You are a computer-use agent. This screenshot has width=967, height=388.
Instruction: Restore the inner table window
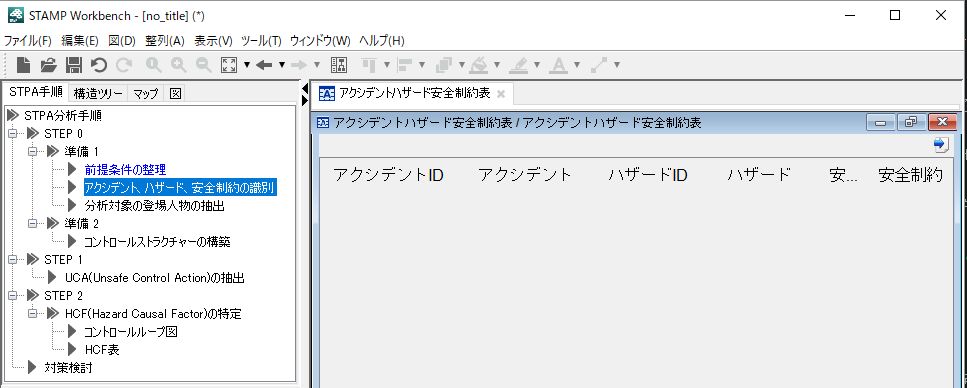(911, 123)
